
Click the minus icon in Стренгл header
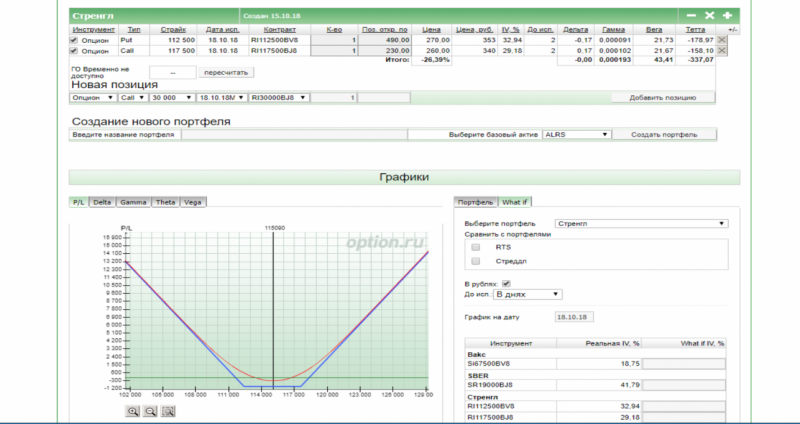pyautogui.click(x=691, y=16)
